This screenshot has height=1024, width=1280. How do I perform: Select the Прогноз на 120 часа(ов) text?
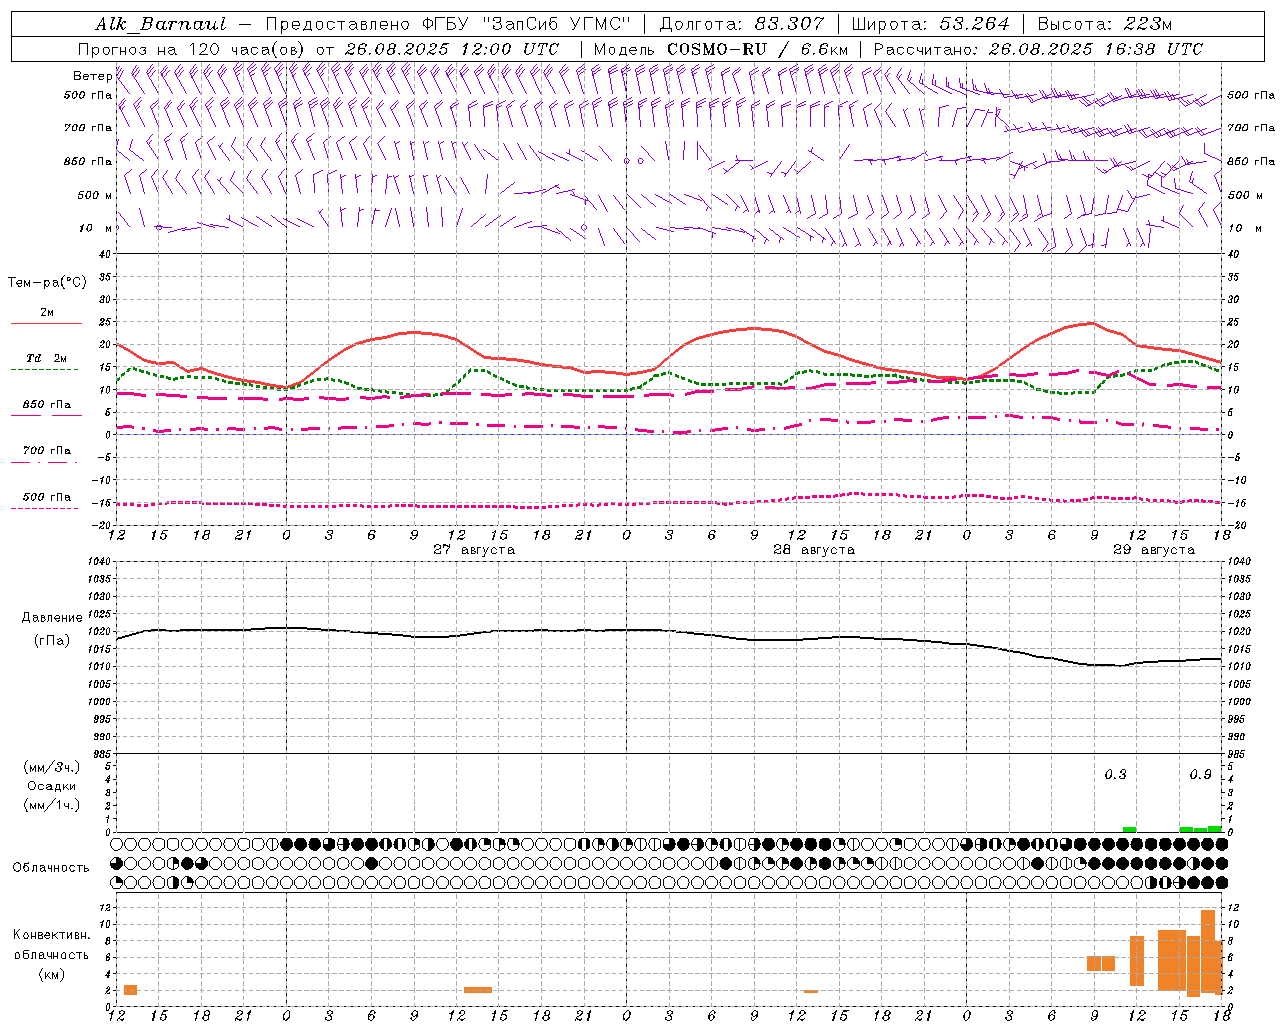[x=193, y=49]
